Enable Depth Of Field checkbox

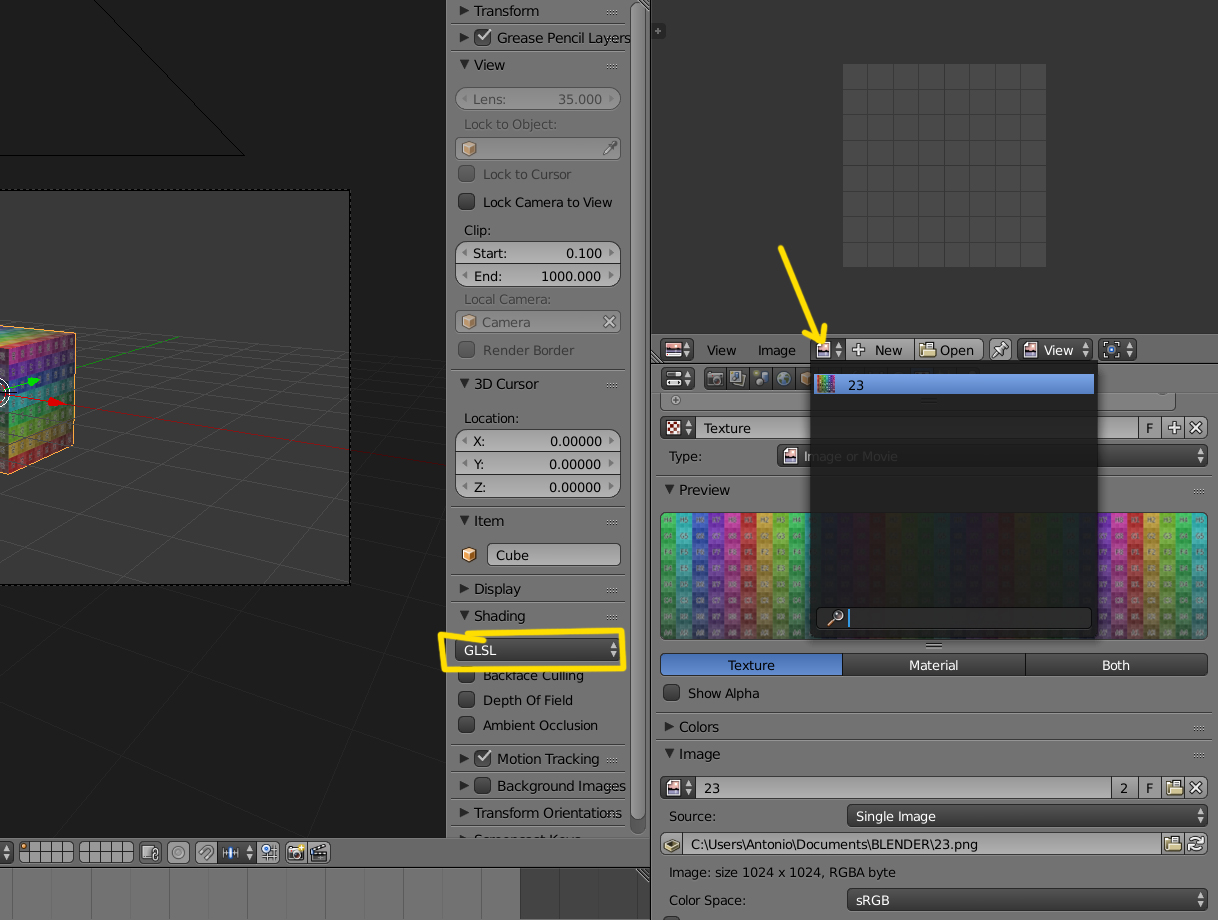[466, 700]
